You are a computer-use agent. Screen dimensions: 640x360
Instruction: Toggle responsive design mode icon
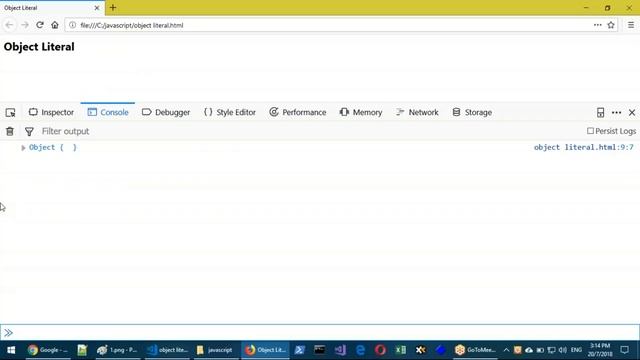[600, 113]
